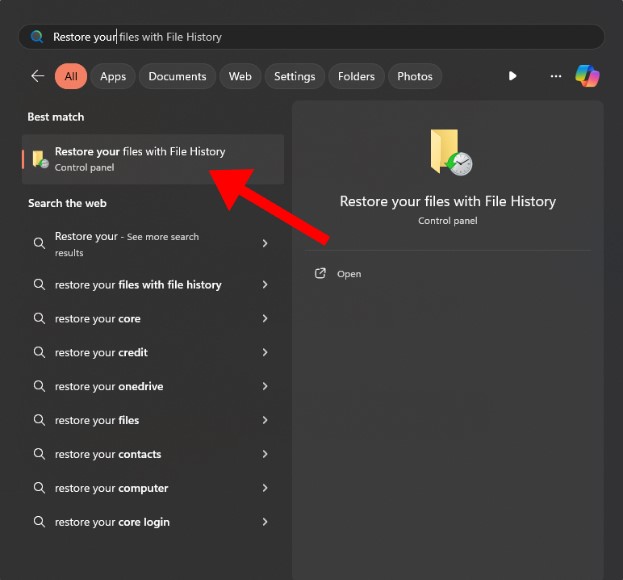Click magnifier icon beside restore your core login
Viewport: 623px width, 580px height.
[x=39, y=521]
